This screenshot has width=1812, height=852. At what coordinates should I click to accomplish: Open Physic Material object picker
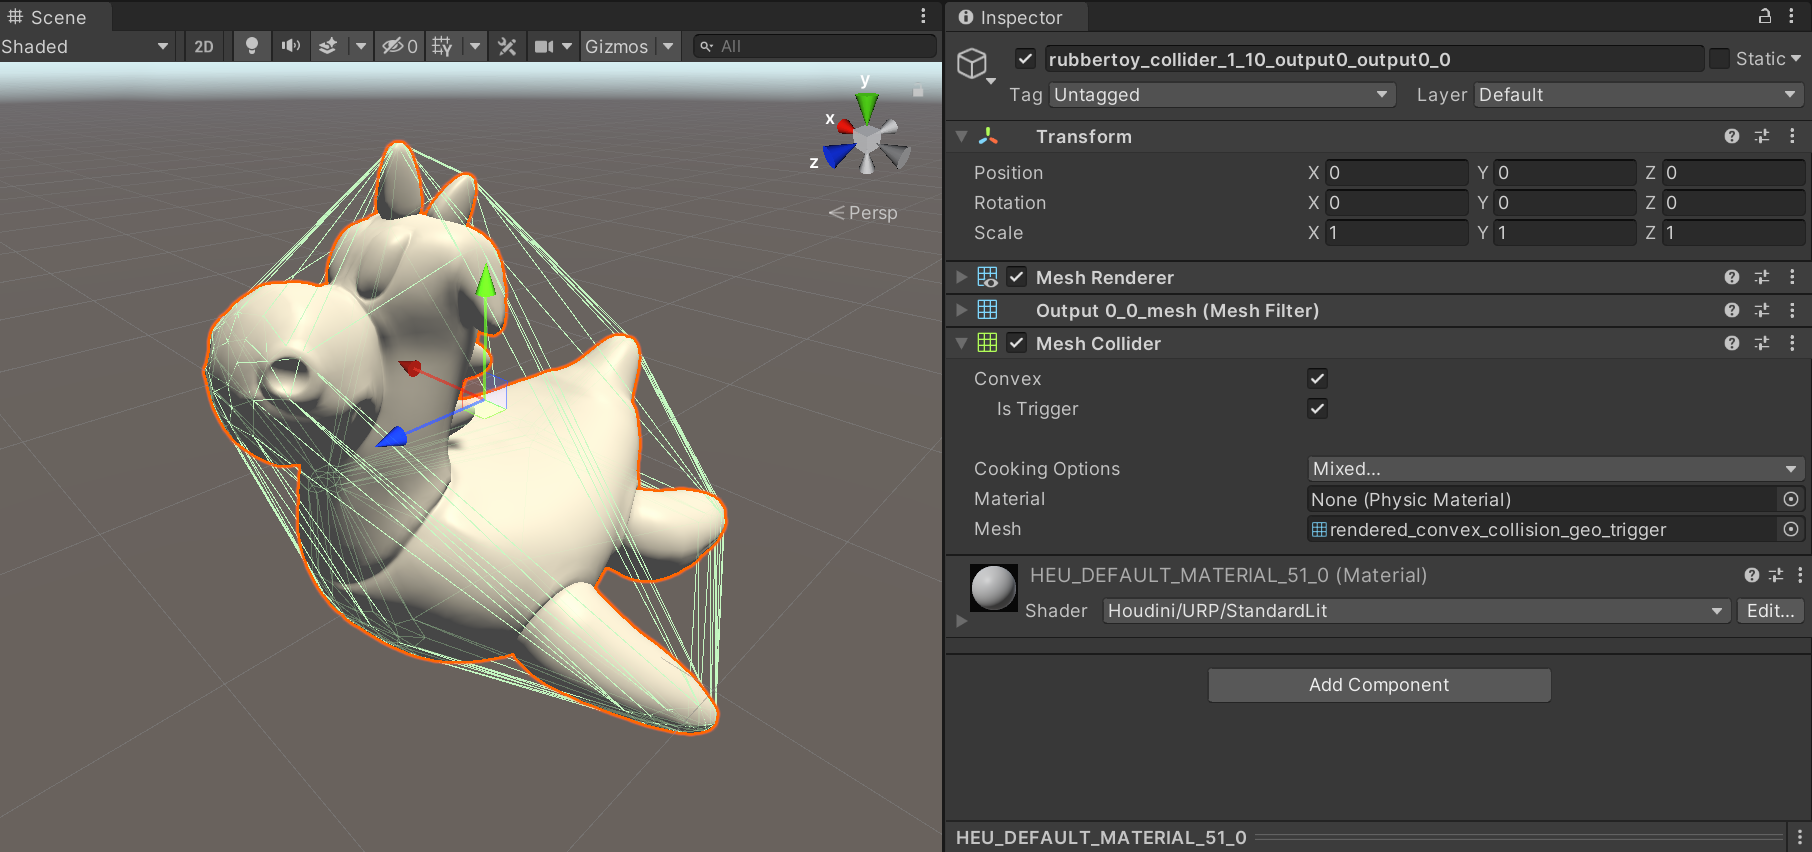(x=1791, y=499)
